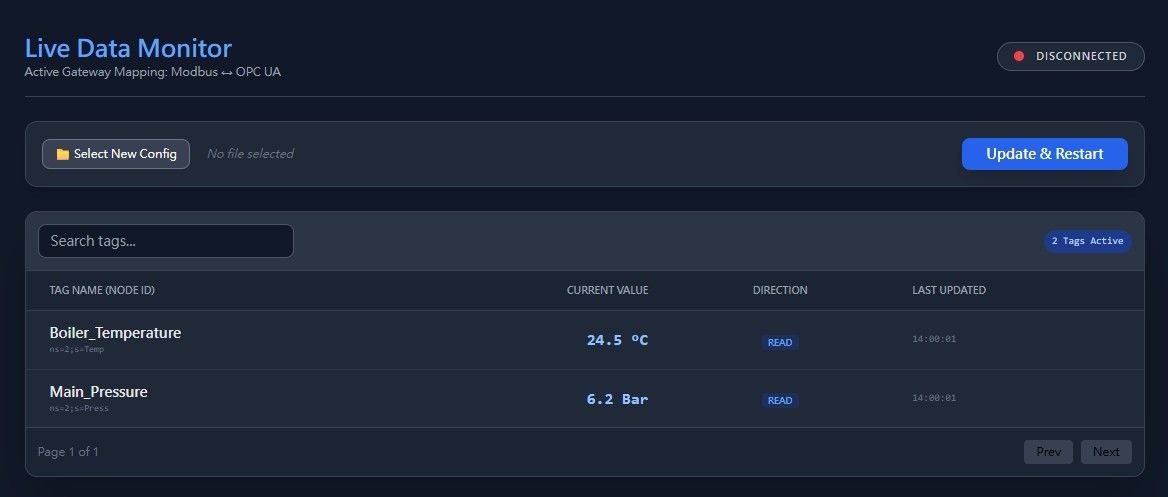Click the READ badge for Main_Pressure
The width and height of the screenshot is (1168, 497).
(x=780, y=400)
